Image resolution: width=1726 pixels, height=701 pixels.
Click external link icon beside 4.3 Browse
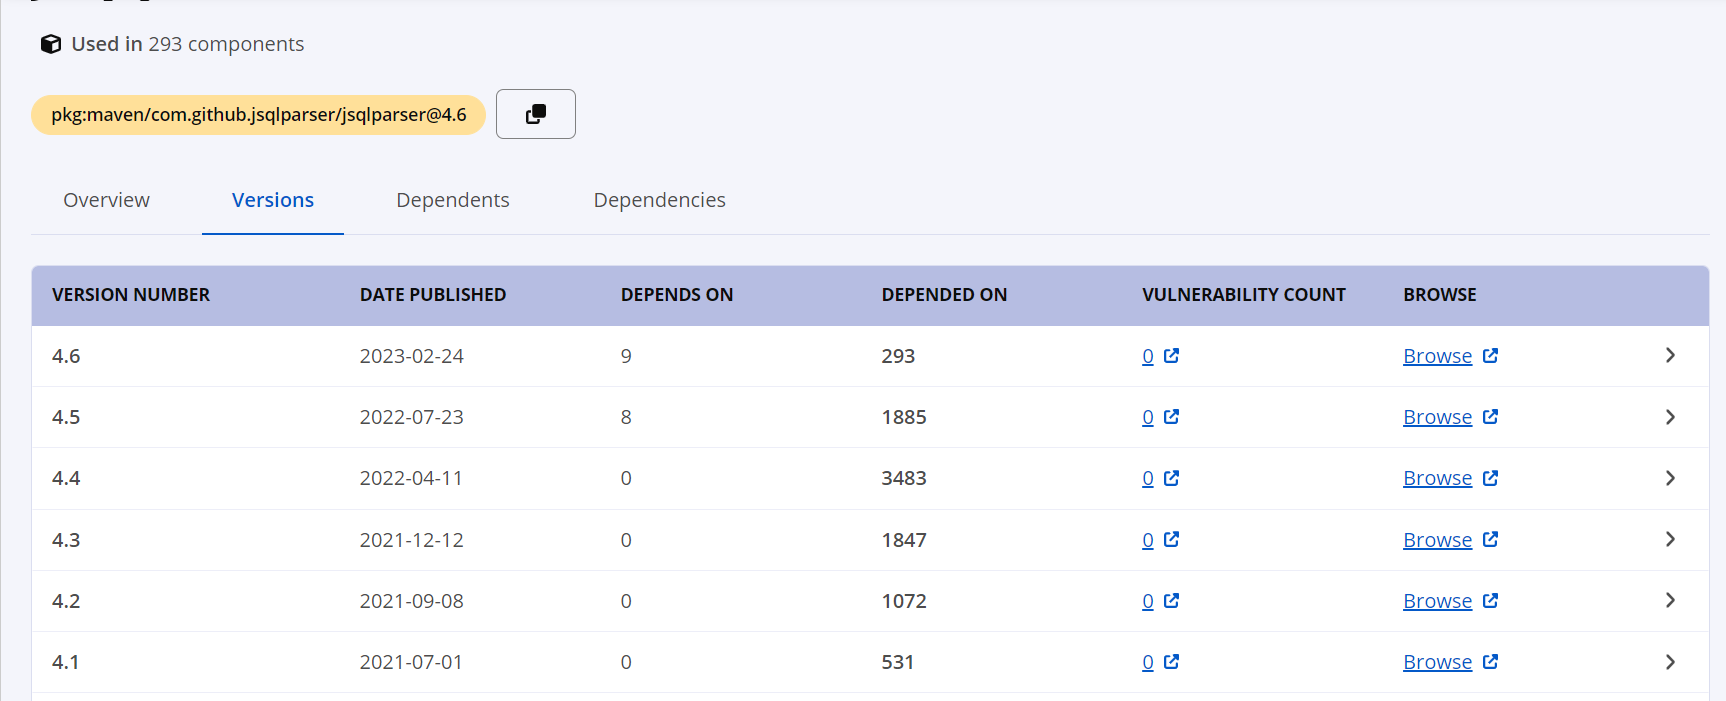1490,540
